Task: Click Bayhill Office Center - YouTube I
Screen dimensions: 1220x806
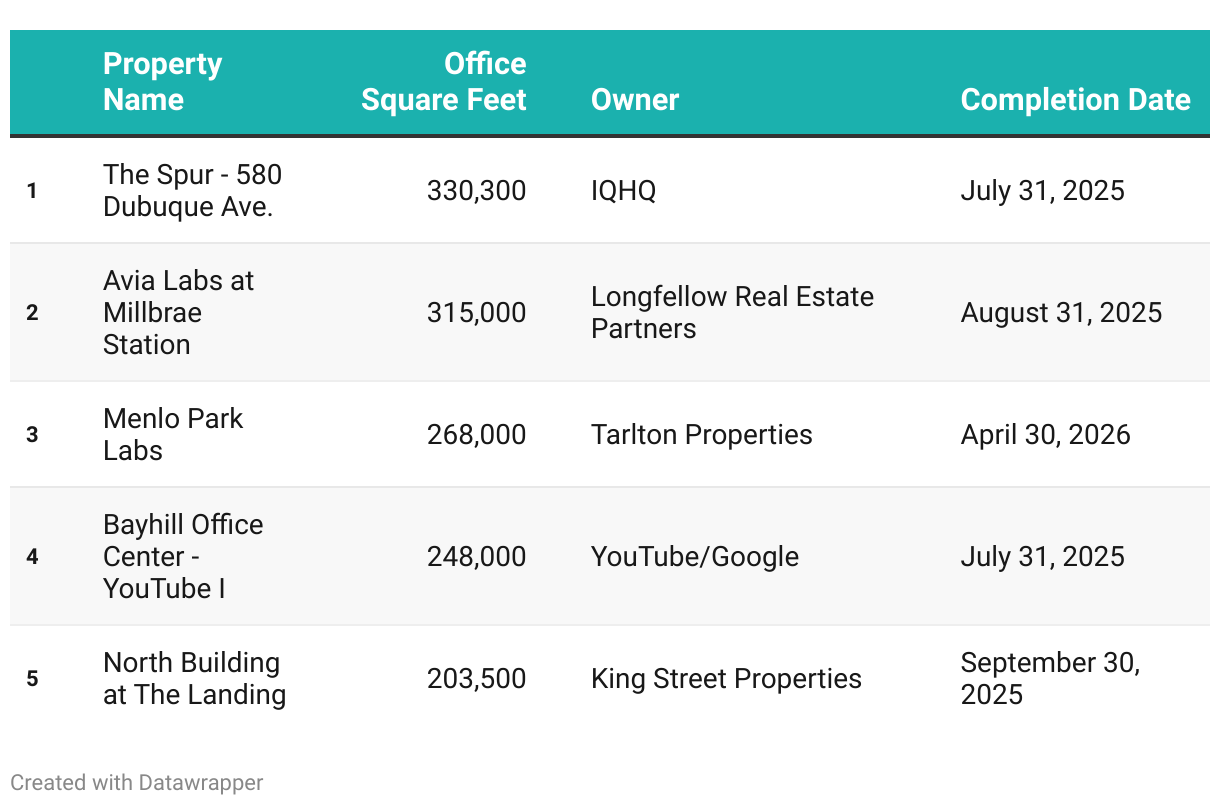Action: click(x=183, y=556)
